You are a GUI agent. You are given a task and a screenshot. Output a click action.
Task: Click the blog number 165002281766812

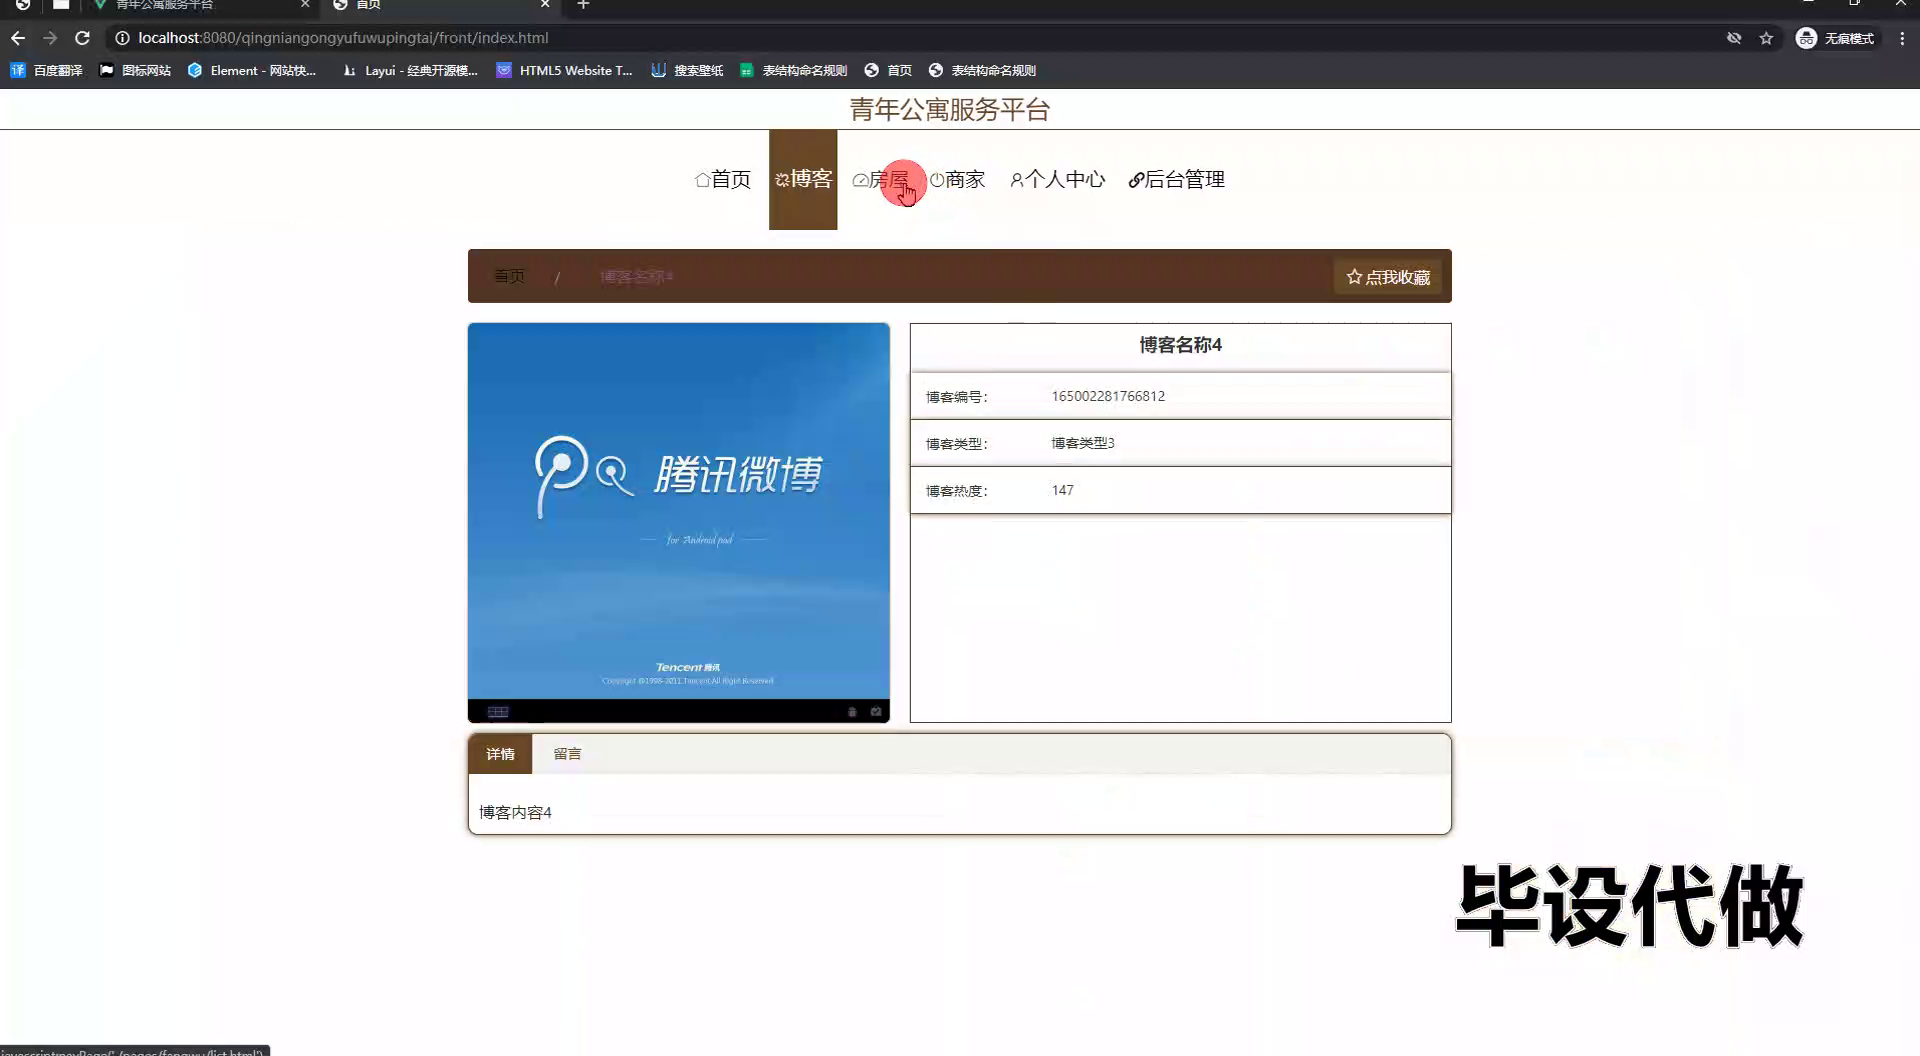click(1108, 396)
